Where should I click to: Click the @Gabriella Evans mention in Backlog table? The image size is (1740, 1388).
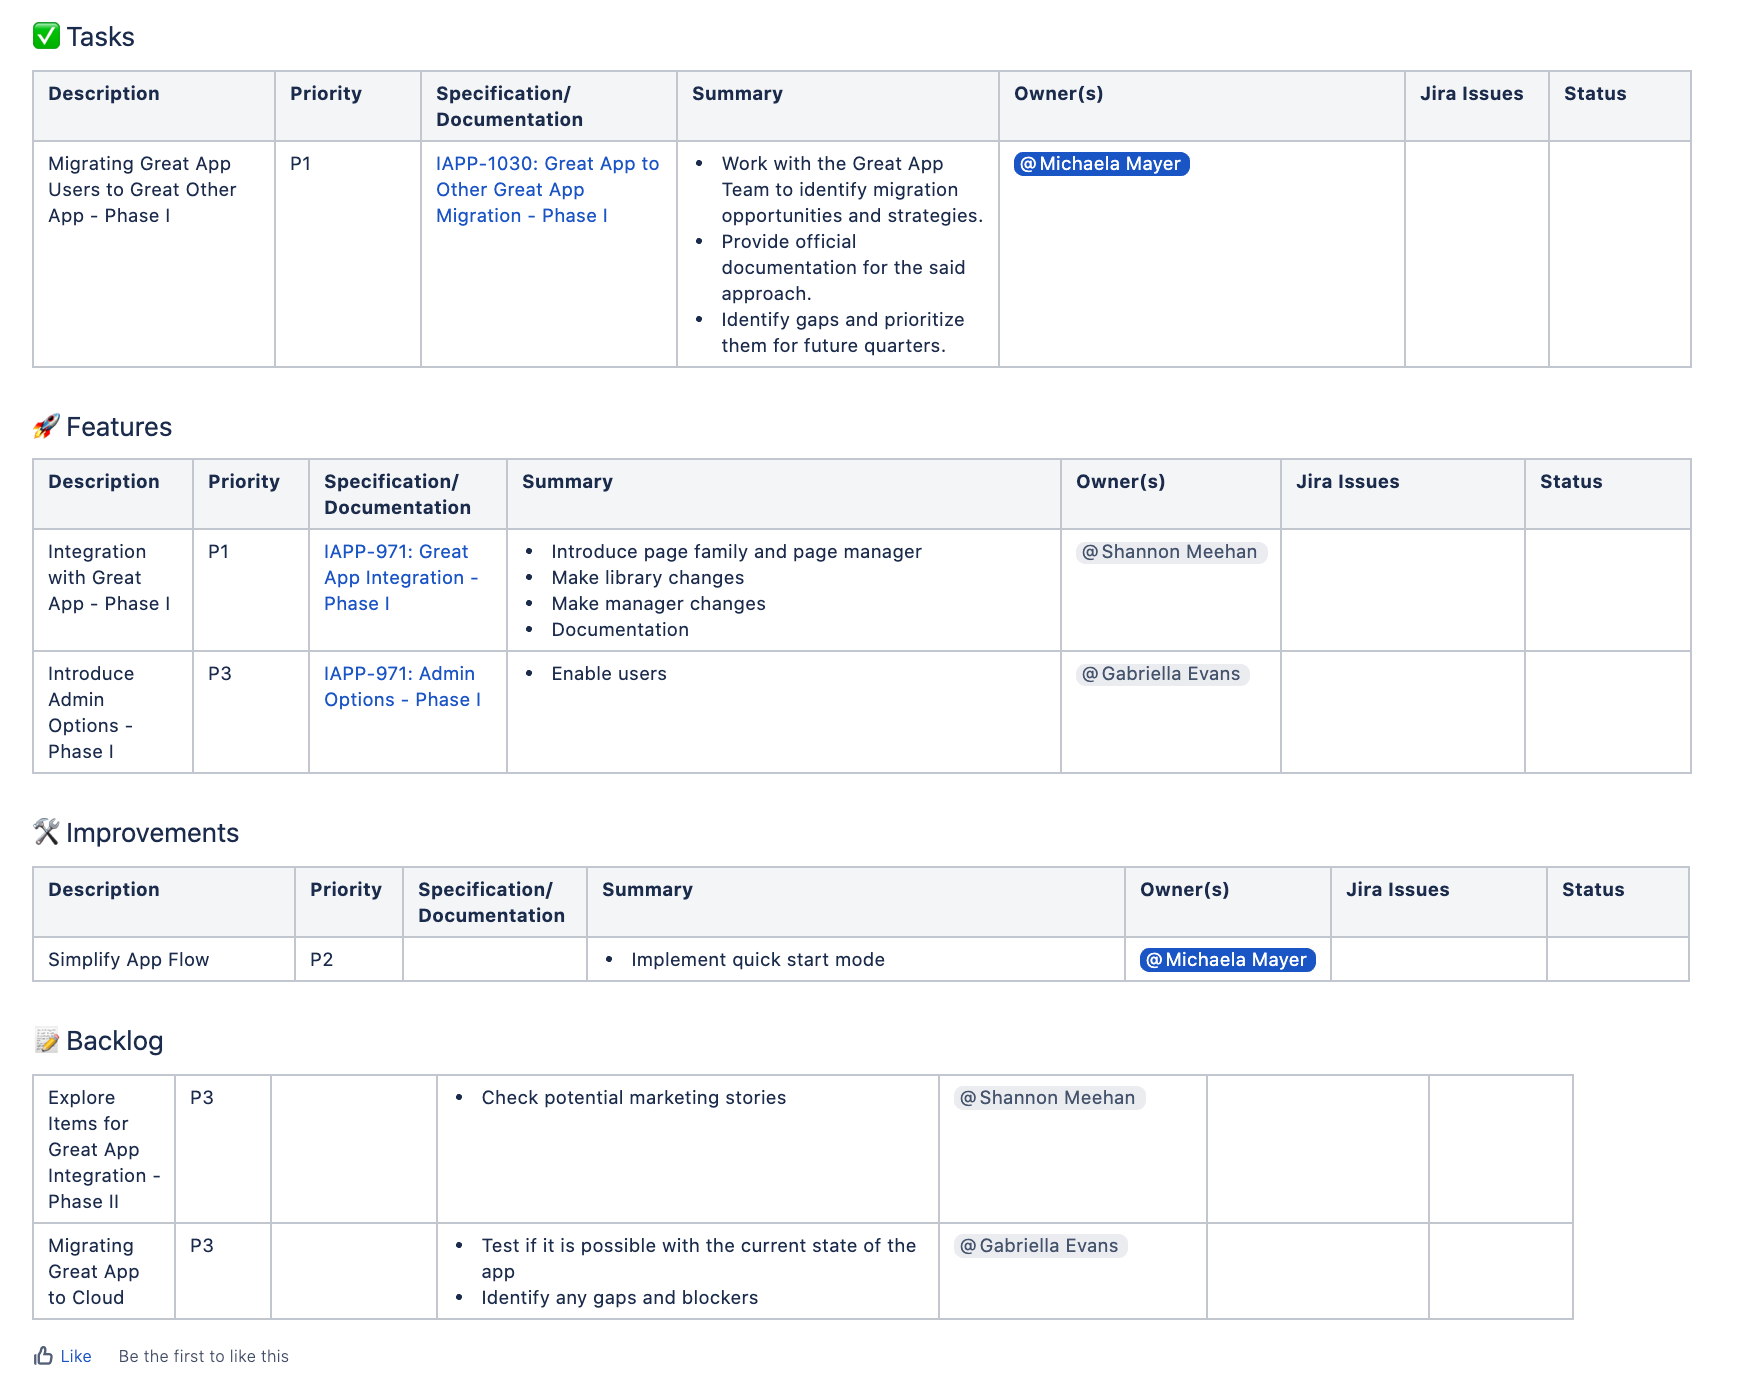pos(1040,1246)
